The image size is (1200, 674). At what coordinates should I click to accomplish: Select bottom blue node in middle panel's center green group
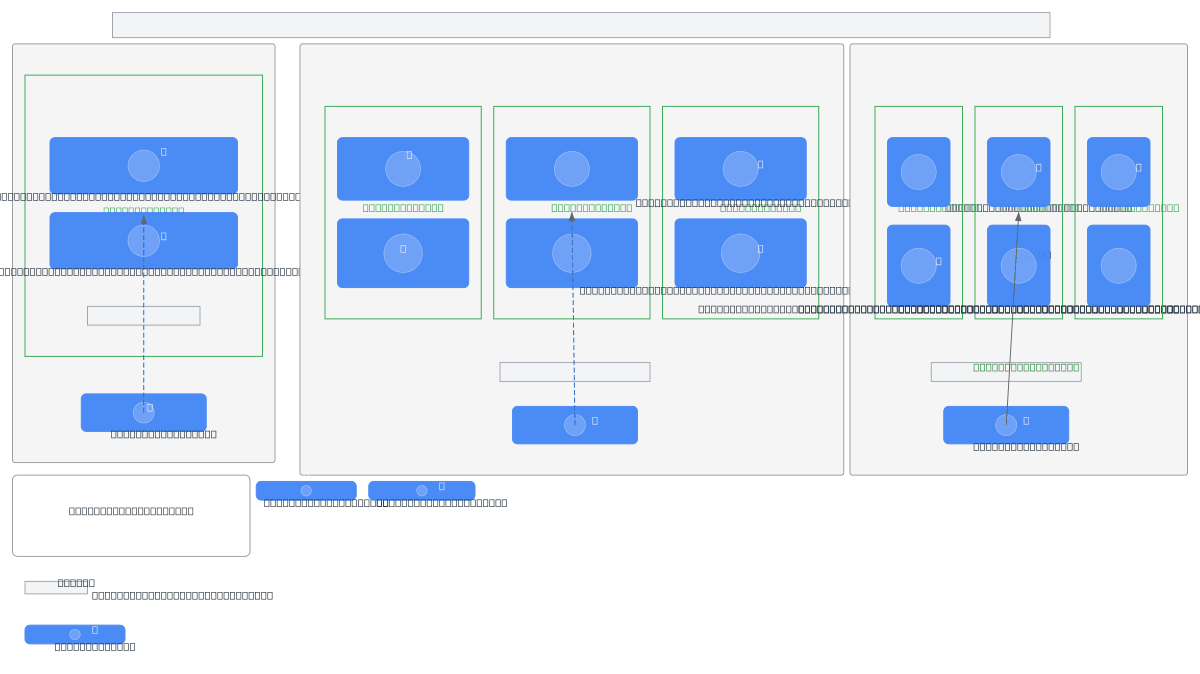[572, 253]
